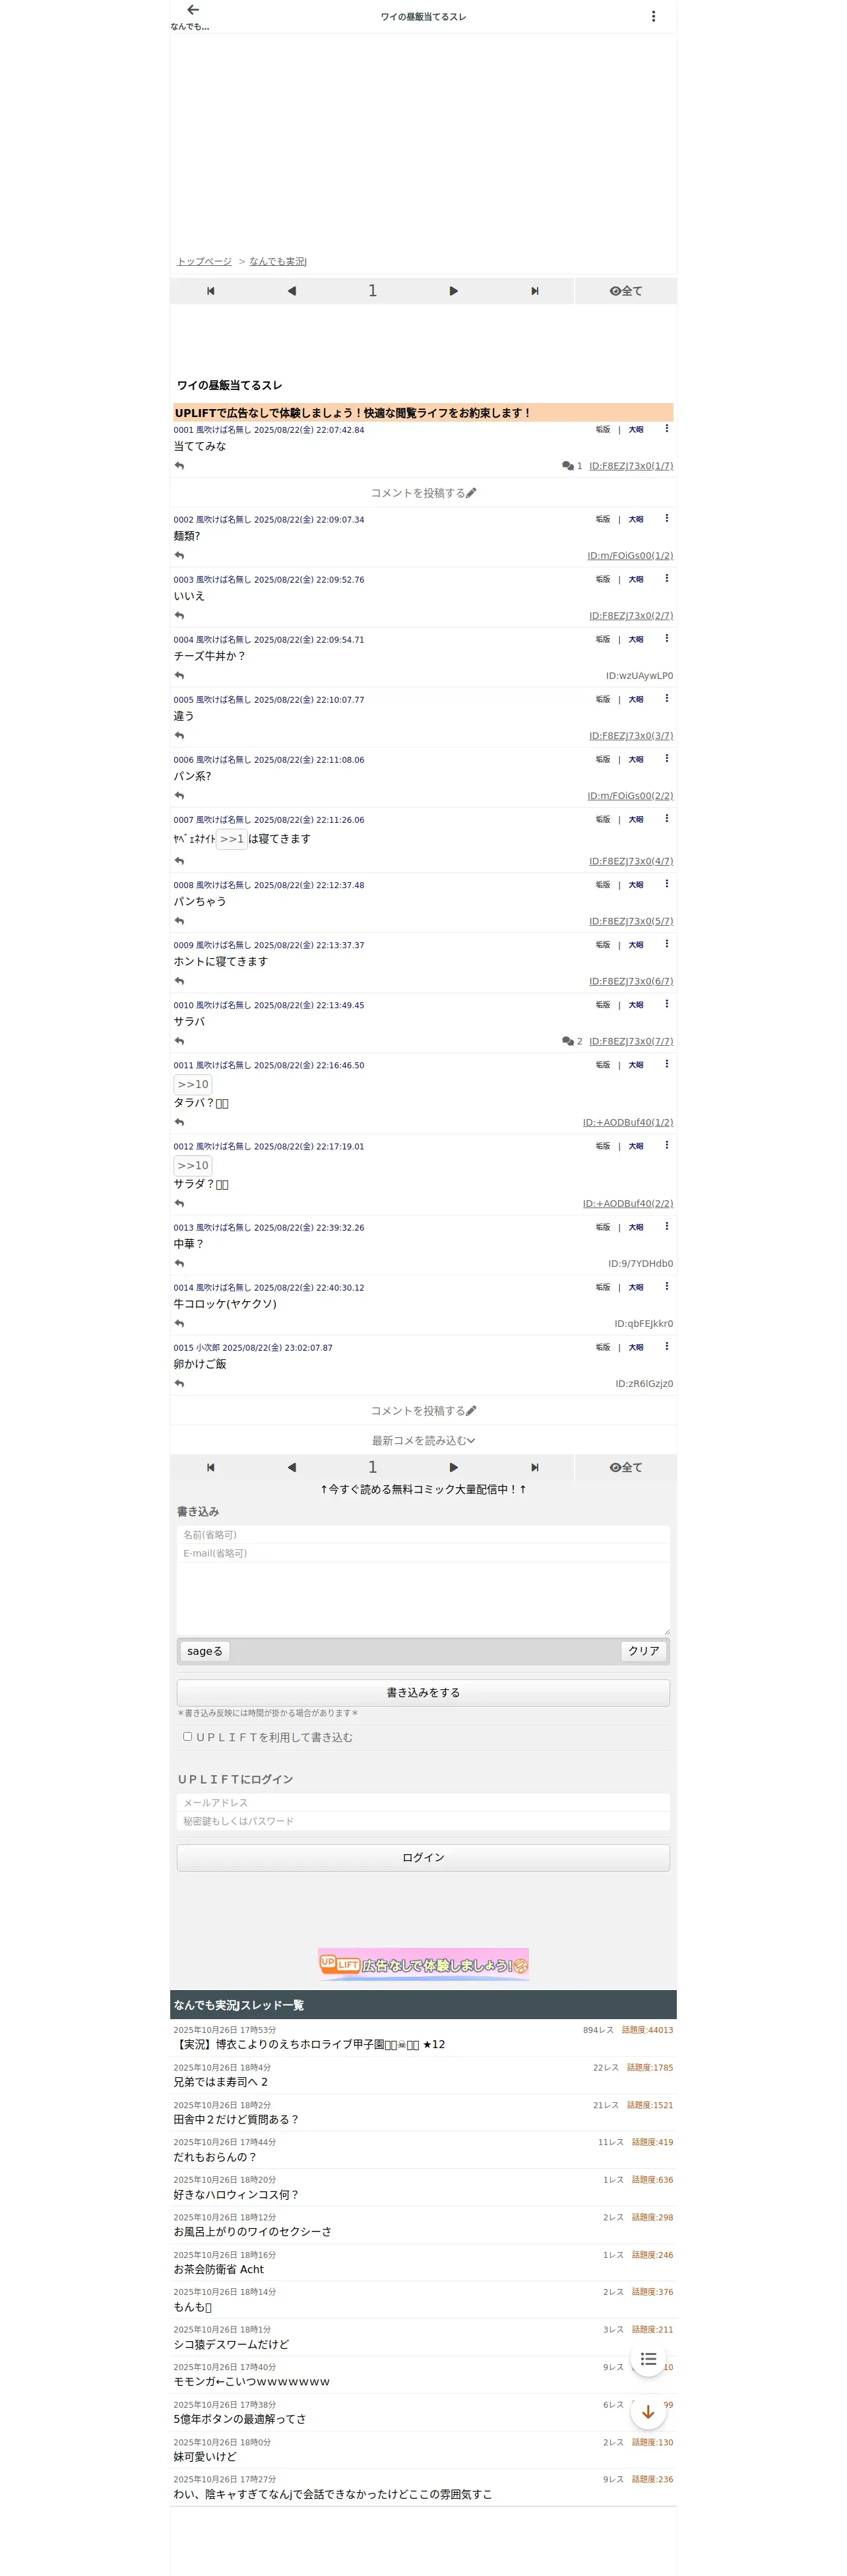Image resolution: width=847 pixels, height=2576 pixels.
Task: Open ID:+AODBuf40(1/2) link
Action: point(628,1122)
